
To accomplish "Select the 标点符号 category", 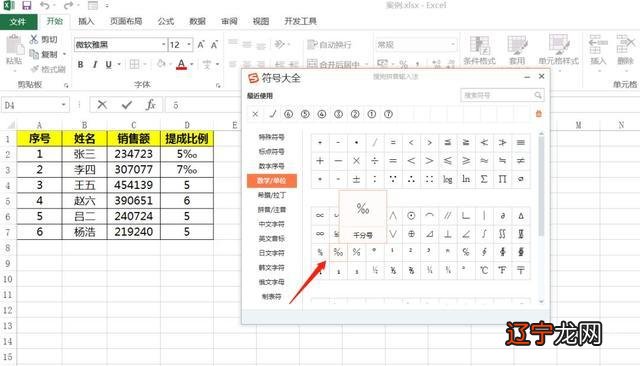I will coord(271,151).
